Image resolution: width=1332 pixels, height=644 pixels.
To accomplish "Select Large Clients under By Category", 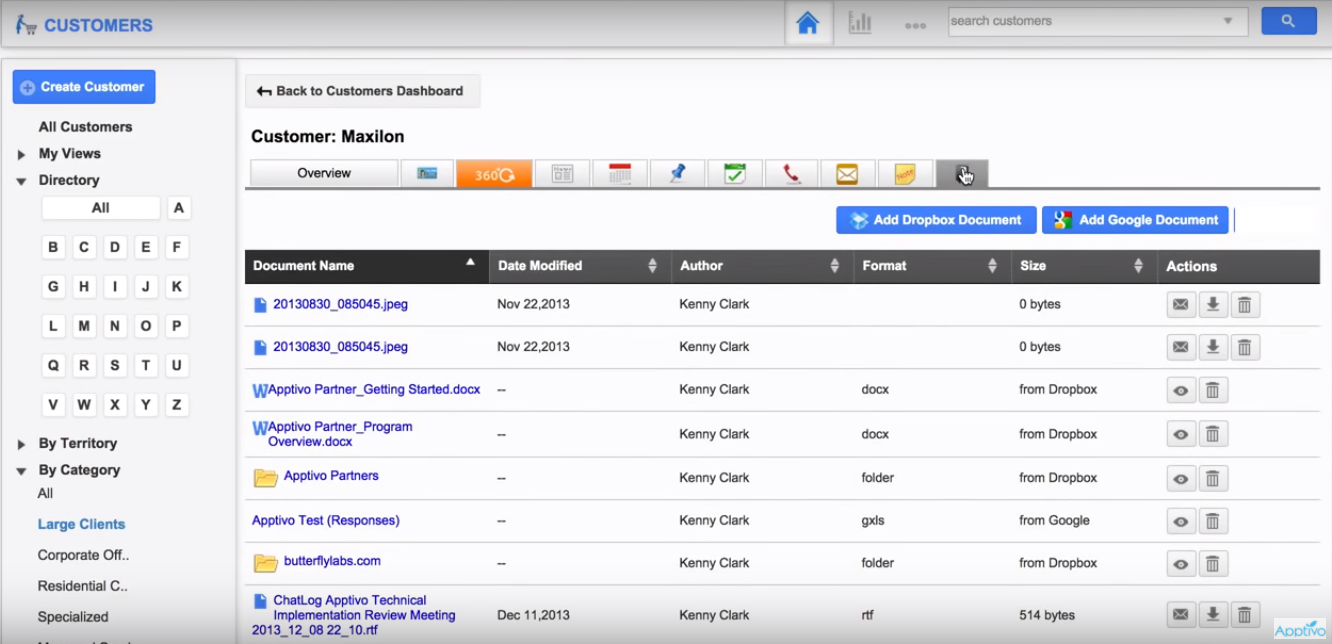I will click(x=81, y=523).
